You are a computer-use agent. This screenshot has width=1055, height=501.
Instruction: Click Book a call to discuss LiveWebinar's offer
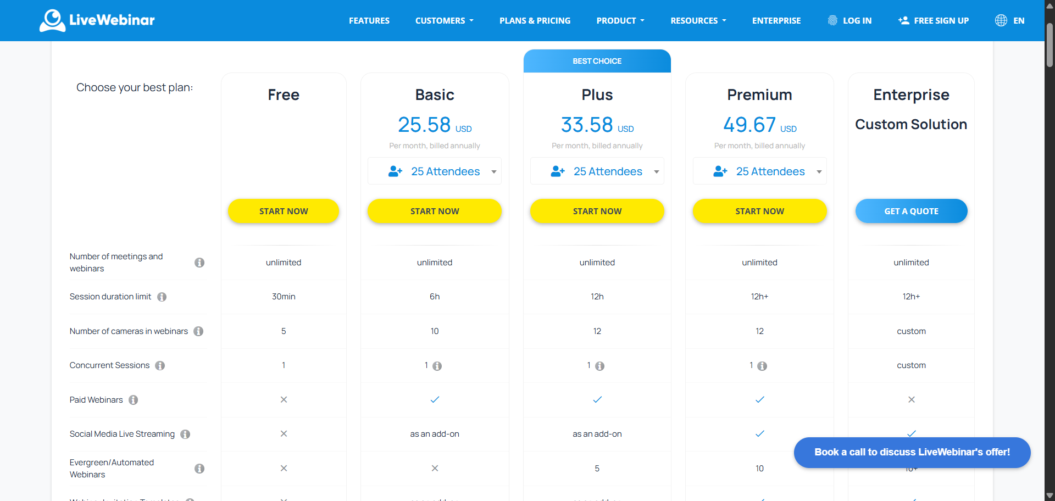click(x=912, y=452)
